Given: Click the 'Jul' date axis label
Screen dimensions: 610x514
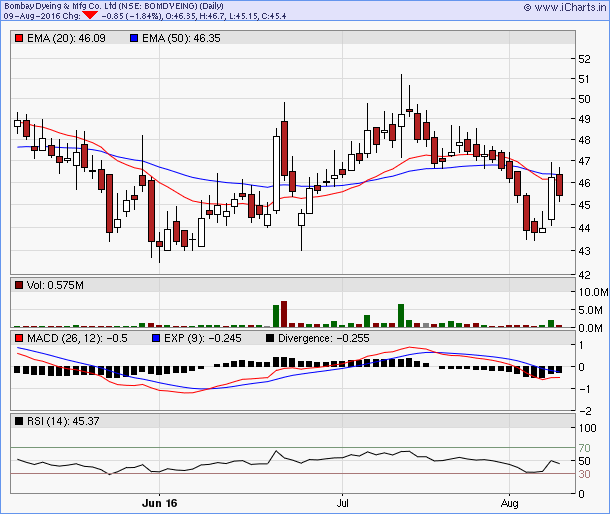Looking at the screenshot, I should pyautogui.click(x=342, y=503).
